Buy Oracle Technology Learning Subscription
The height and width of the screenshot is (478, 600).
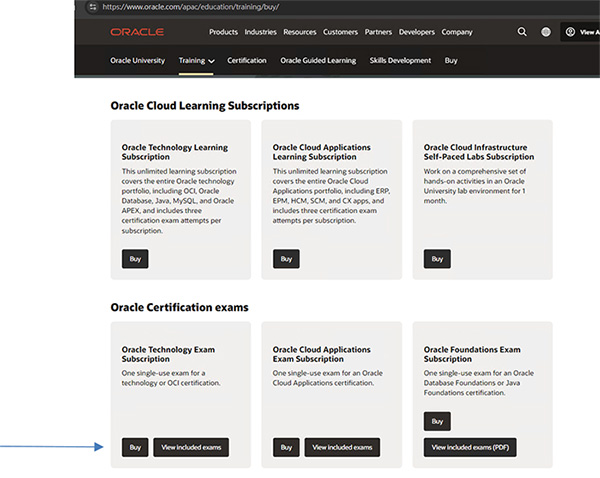click(135, 259)
